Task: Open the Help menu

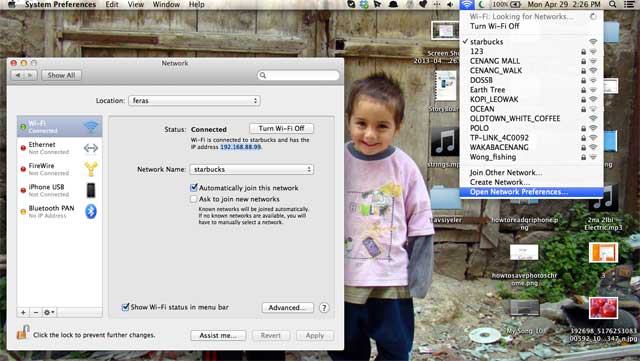Action: tap(196, 4)
